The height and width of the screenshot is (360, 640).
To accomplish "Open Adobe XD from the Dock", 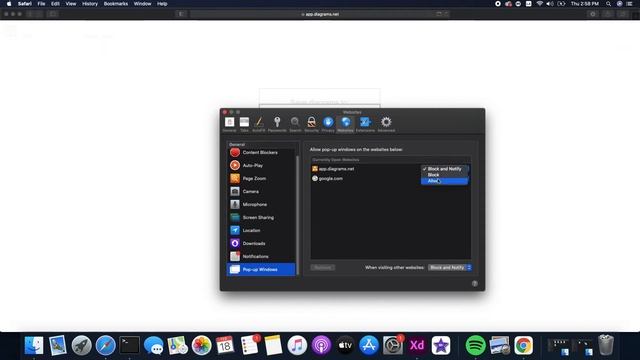I will (417, 345).
